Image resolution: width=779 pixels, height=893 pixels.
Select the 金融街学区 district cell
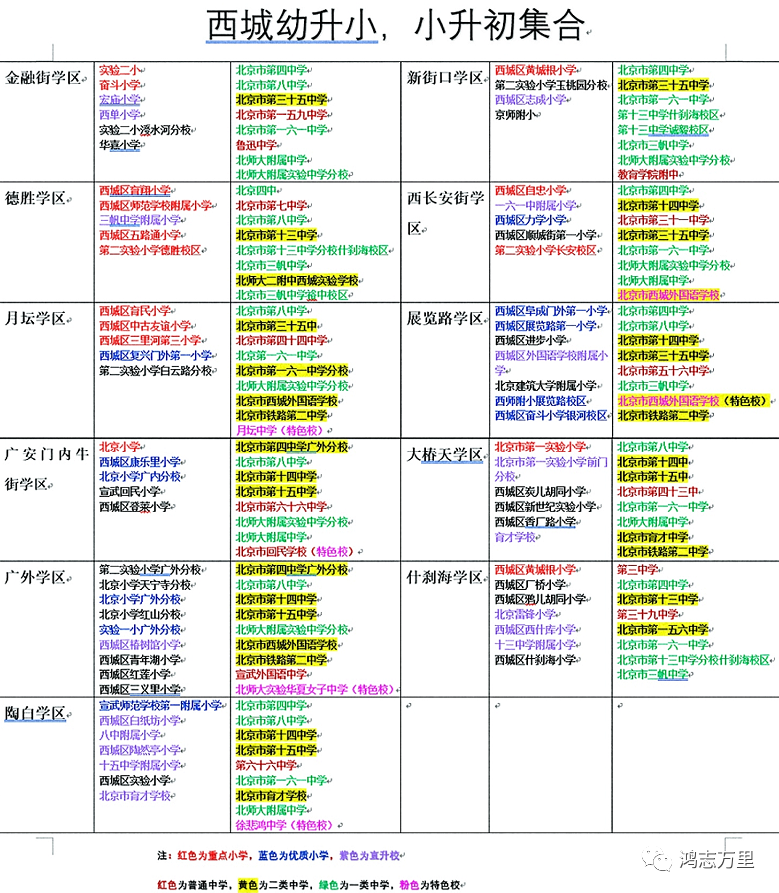[47, 121]
